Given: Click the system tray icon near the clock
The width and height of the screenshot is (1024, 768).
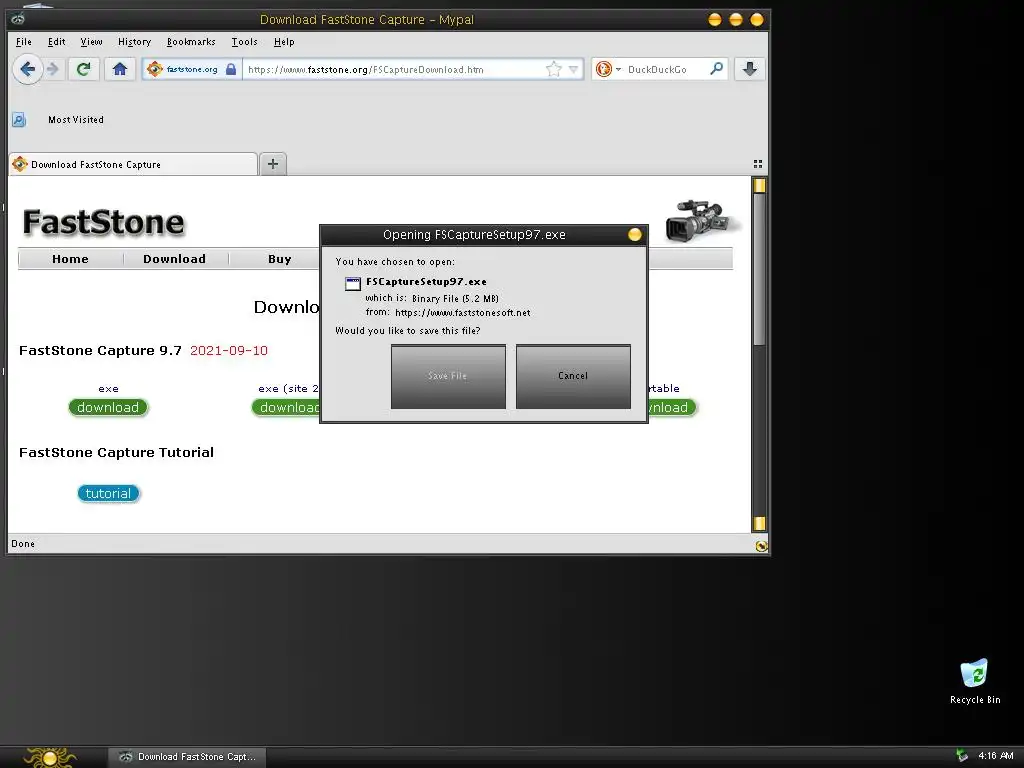Looking at the screenshot, I should 962,756.
